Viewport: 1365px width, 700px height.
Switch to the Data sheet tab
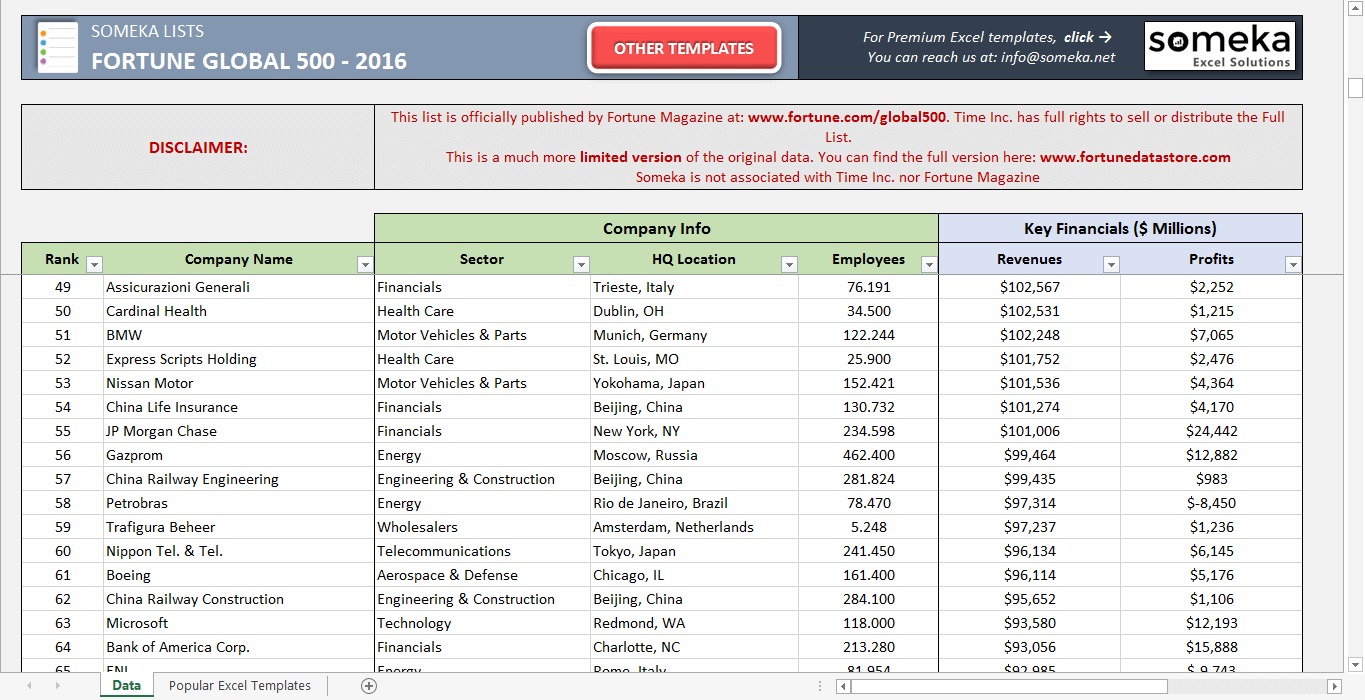point(126,685)
